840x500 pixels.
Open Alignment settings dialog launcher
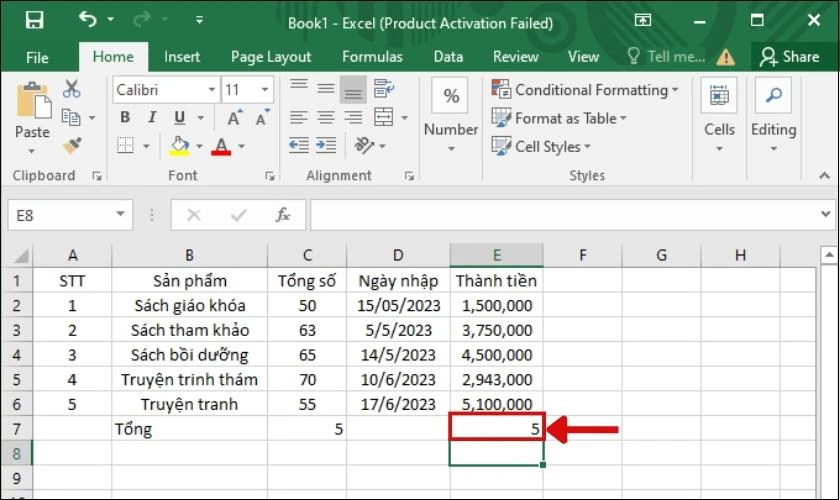(409, 176)
